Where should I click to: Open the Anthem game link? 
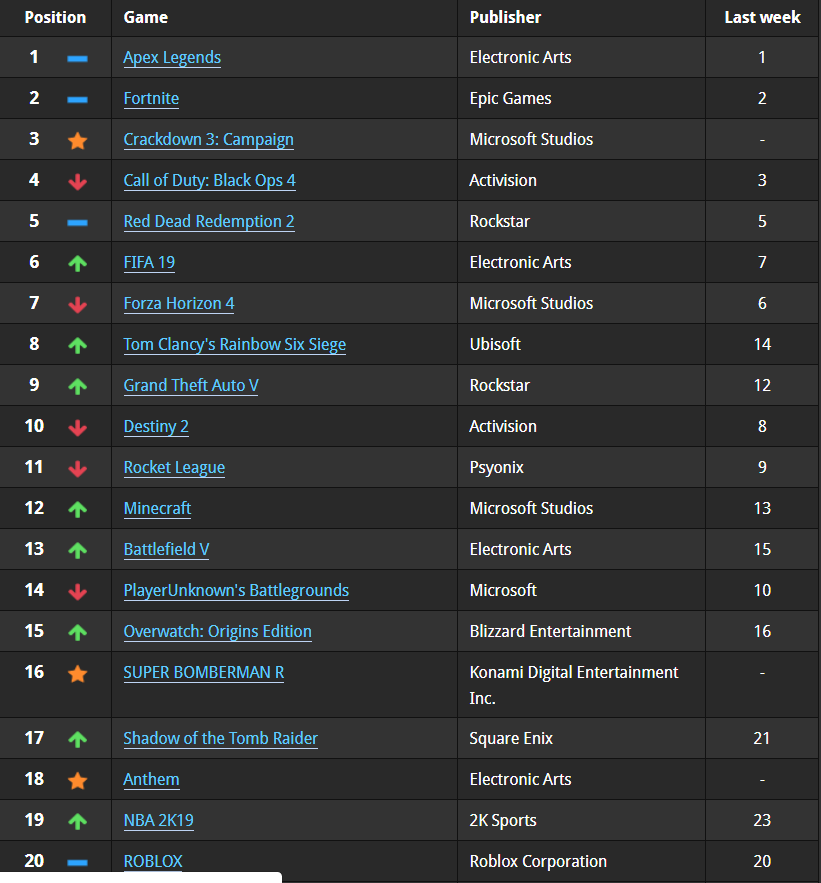[151, 779]
